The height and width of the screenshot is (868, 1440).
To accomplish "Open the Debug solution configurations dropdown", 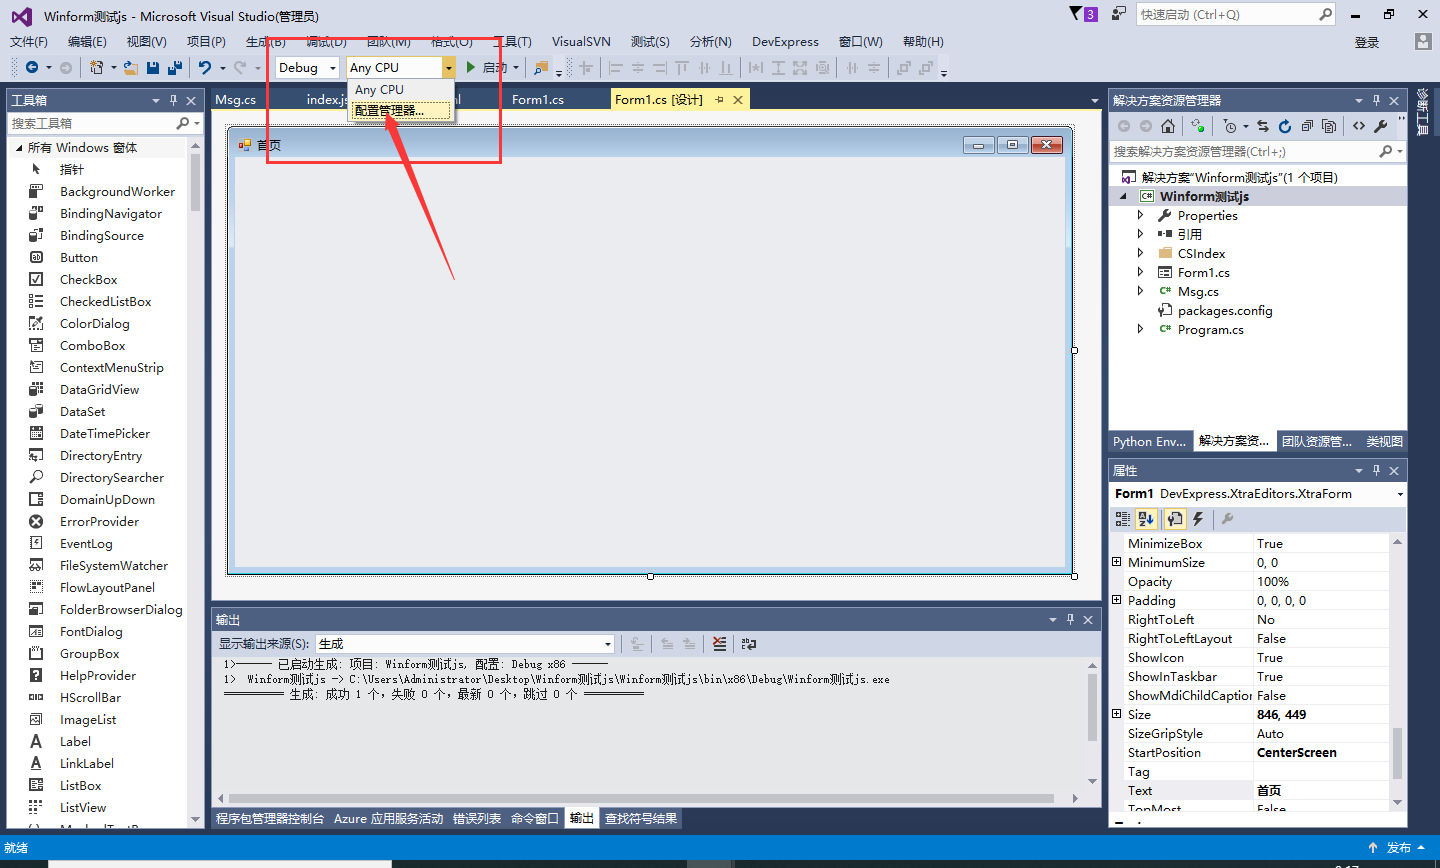I will [331, 67].
